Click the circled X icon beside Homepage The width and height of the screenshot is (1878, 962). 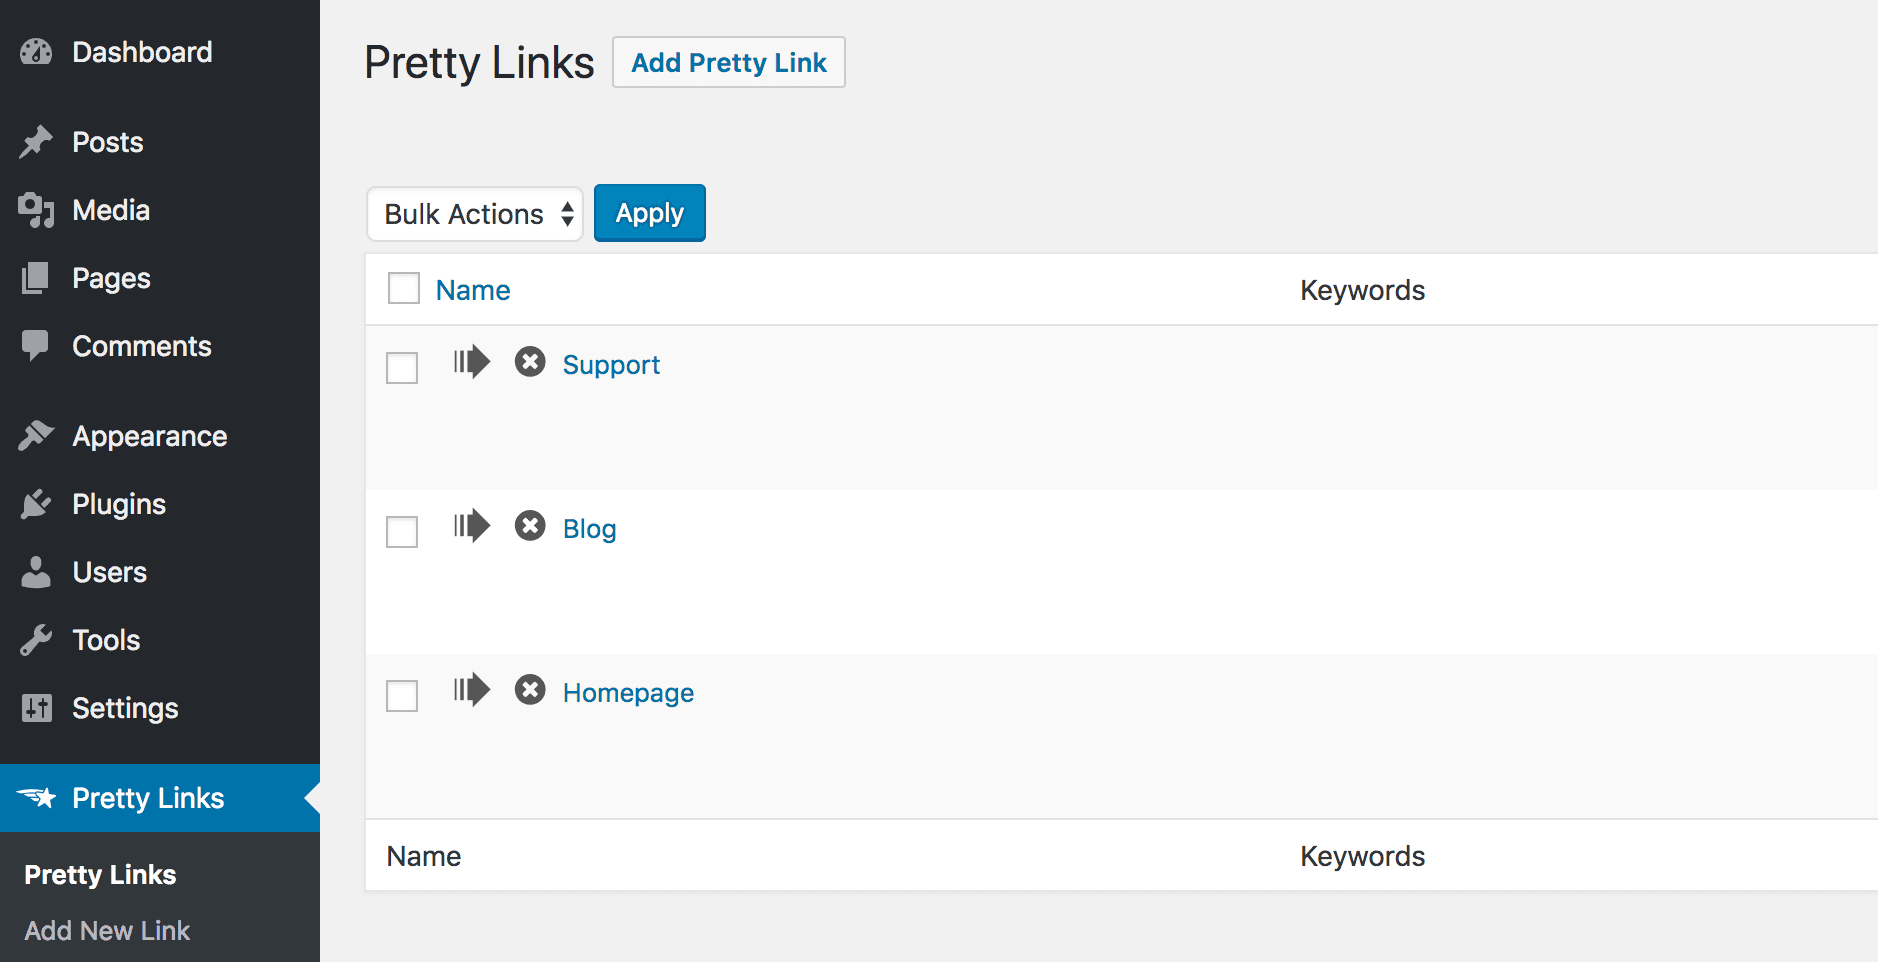click(530, 690)
